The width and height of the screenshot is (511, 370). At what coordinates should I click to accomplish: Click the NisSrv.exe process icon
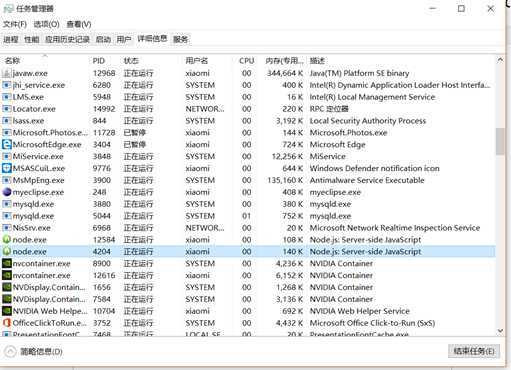click(x=6, y=228)
